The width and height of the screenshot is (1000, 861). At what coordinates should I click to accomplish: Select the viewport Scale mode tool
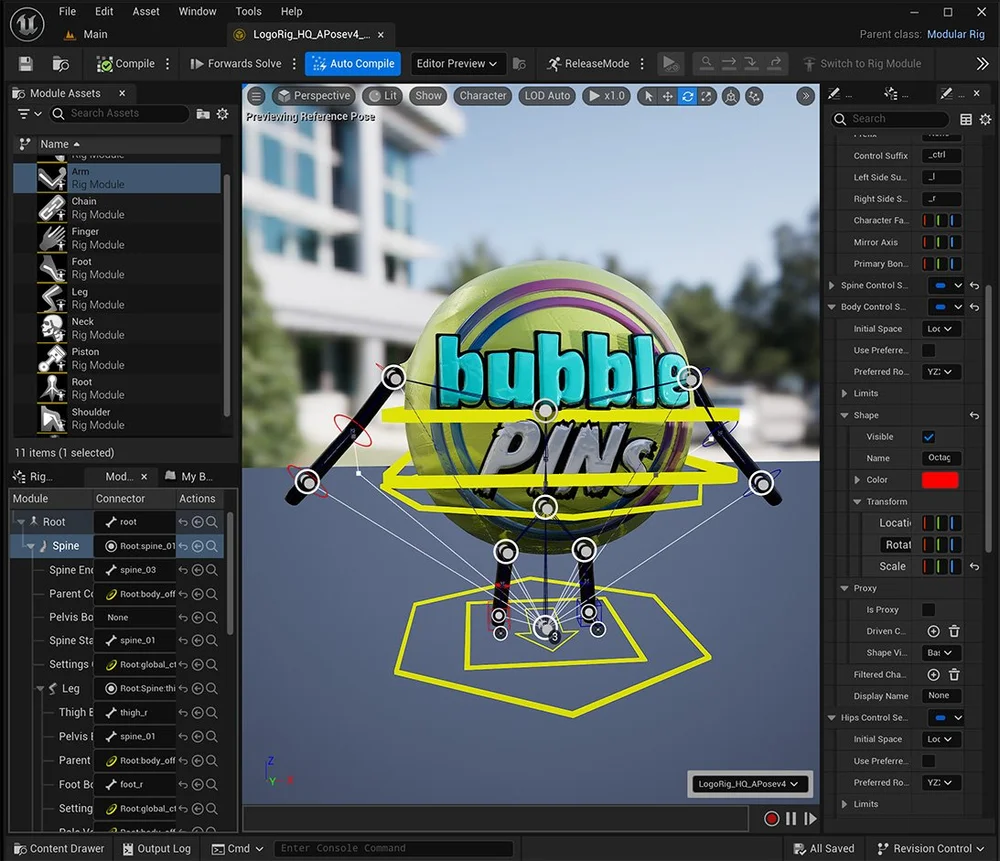[x=707, y=96]
